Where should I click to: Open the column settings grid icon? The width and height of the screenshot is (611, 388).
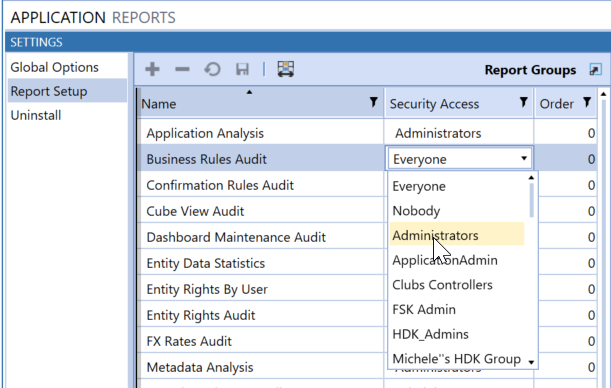coord(286,69)
